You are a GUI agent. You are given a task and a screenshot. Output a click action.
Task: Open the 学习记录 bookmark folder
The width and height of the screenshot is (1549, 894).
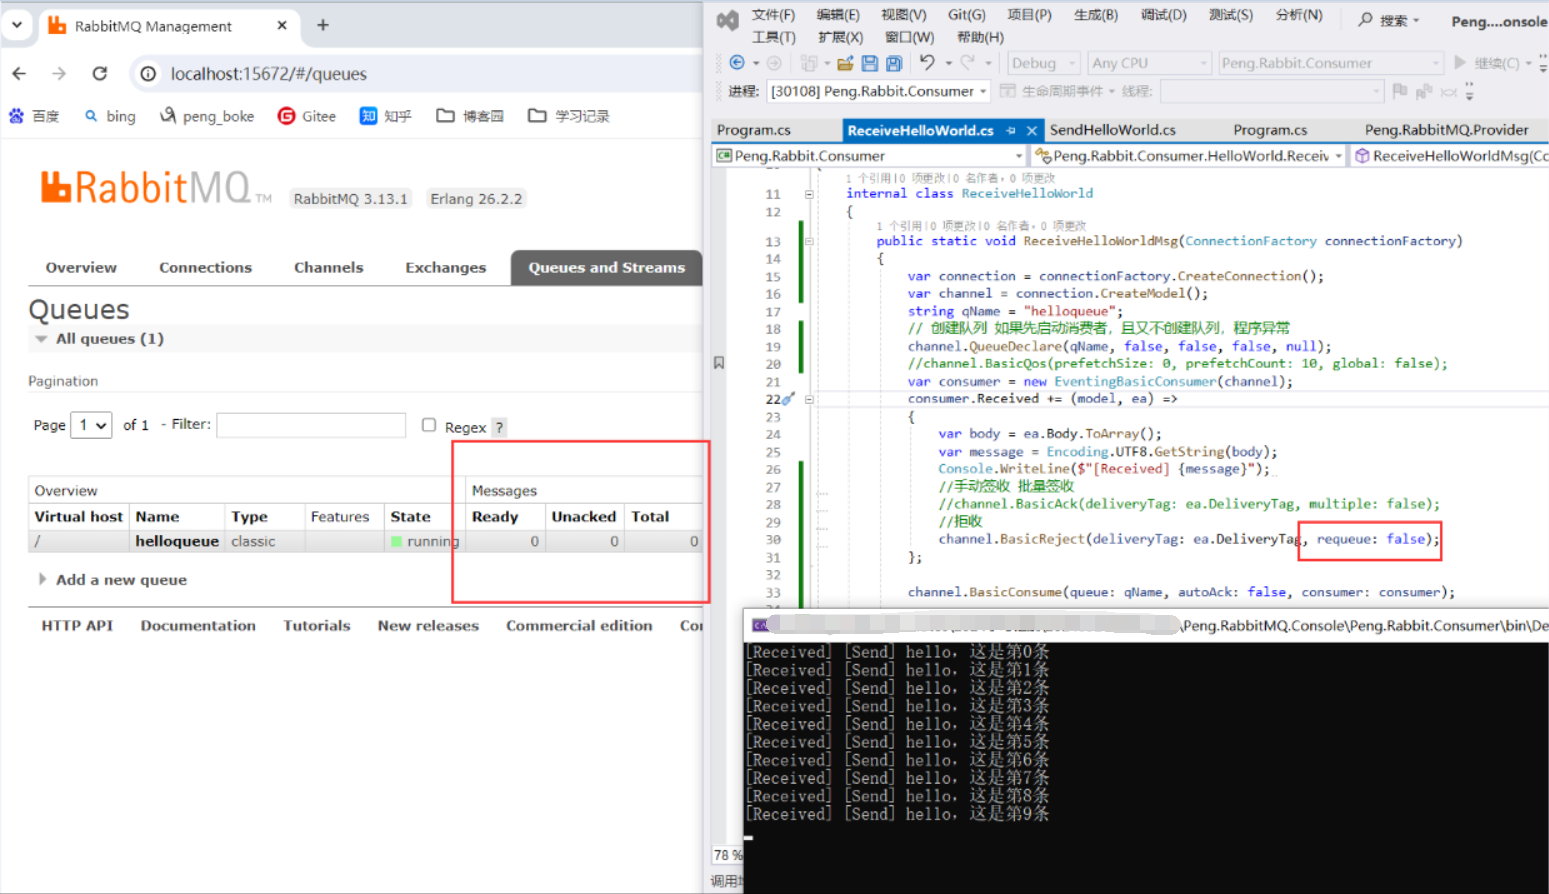pos(569,116)
